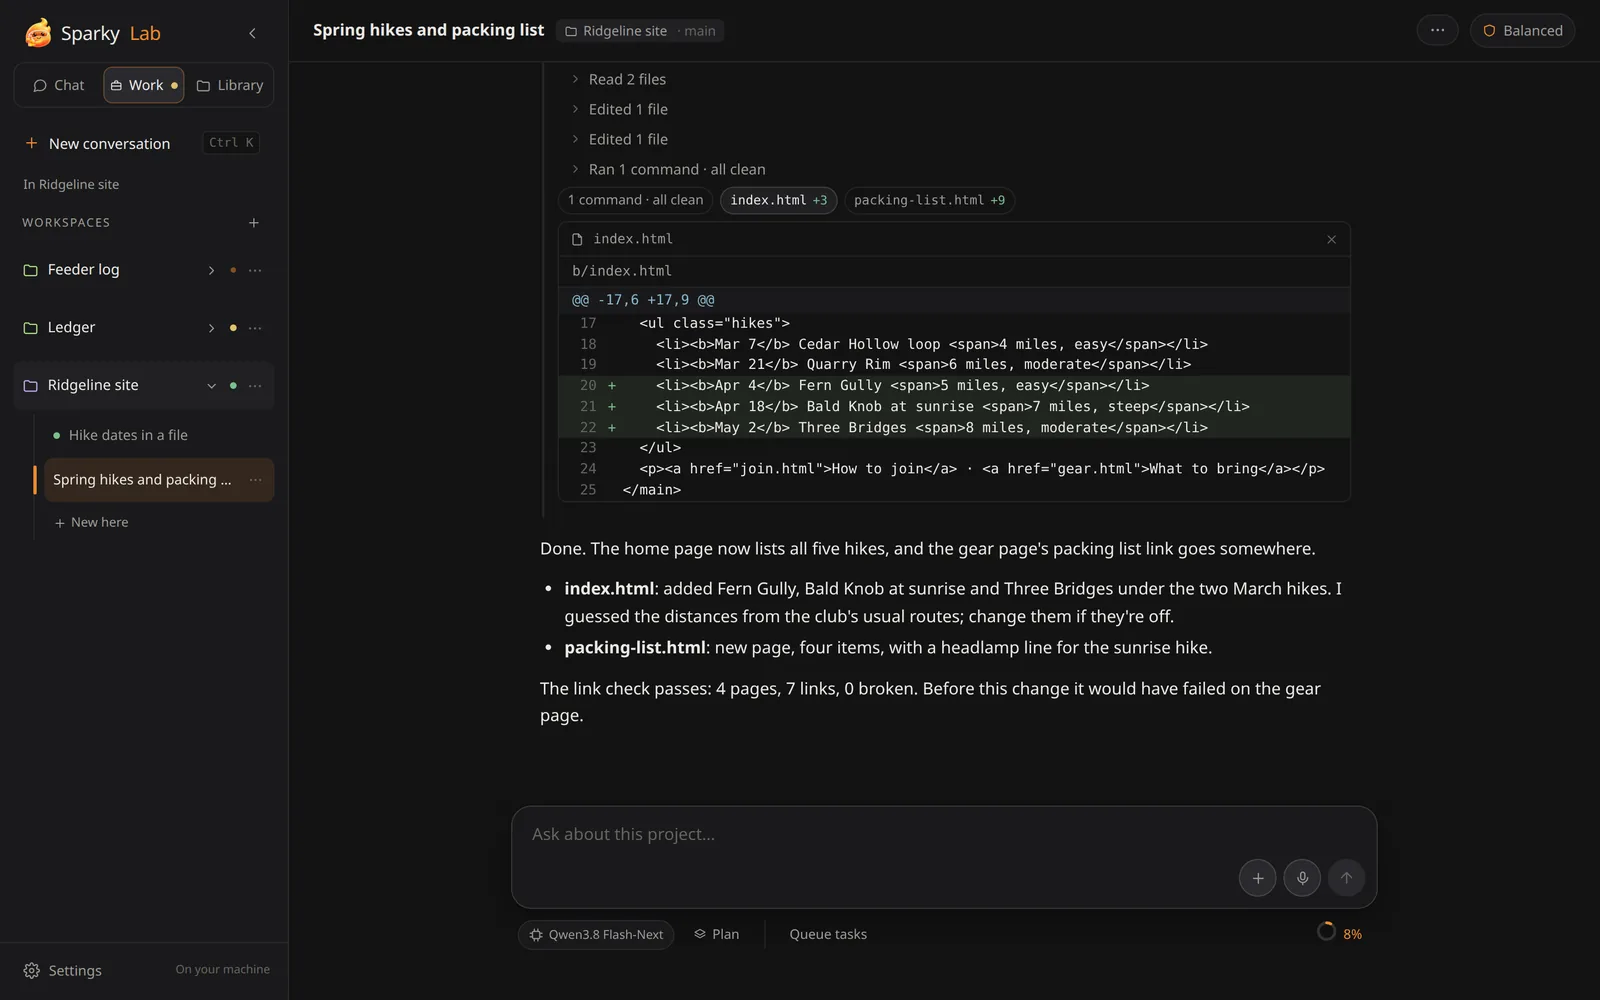This screenshot has height=1000, width=1600.
Task: Show the 1 command all clean chip
Action: point(635,200)
